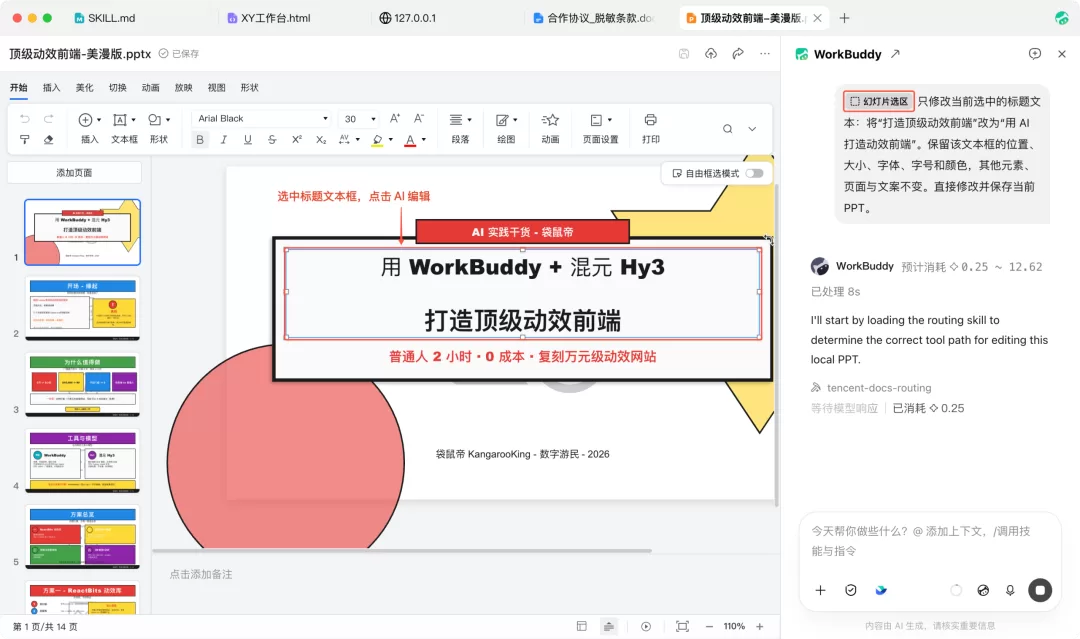Switch to the 美化 ribbon tab
Screen dimensions: 1080x639
[x=85, y=87]
